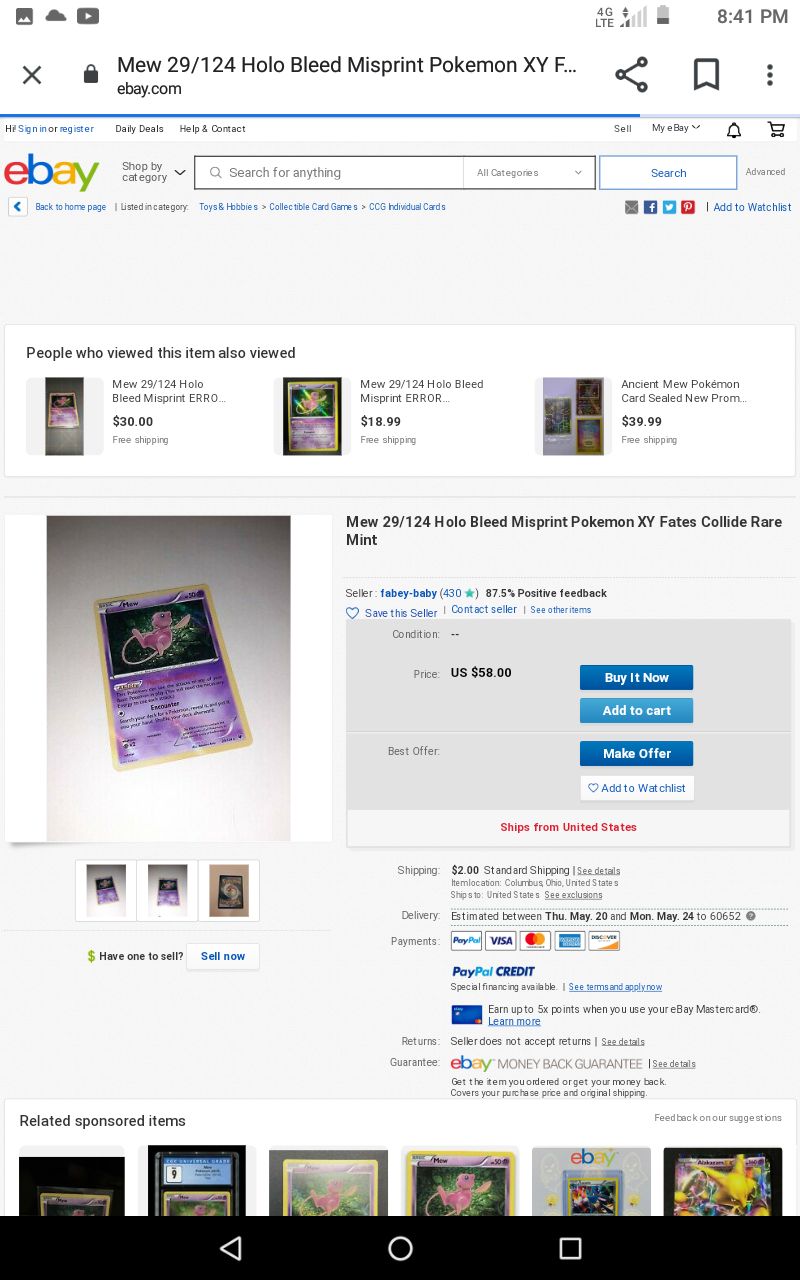The height and width of the screenshot is (1280, 800).
Task: Select the card back thumbnail image
Action: [229, 890]
